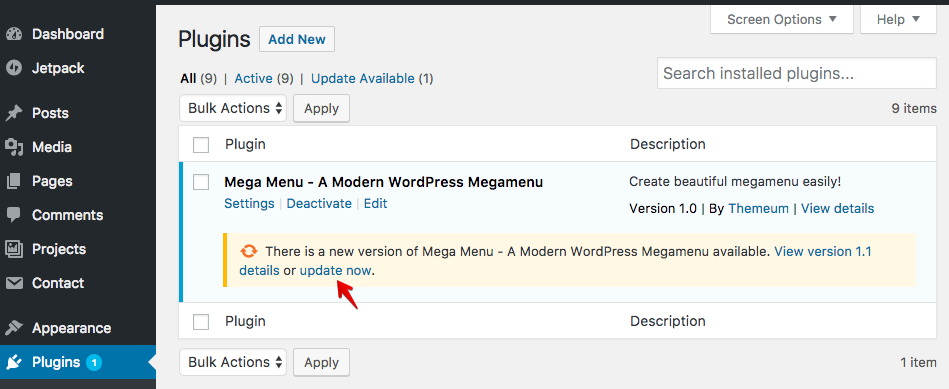
Task: Click the Media library icon
Action: coord(14,147)
